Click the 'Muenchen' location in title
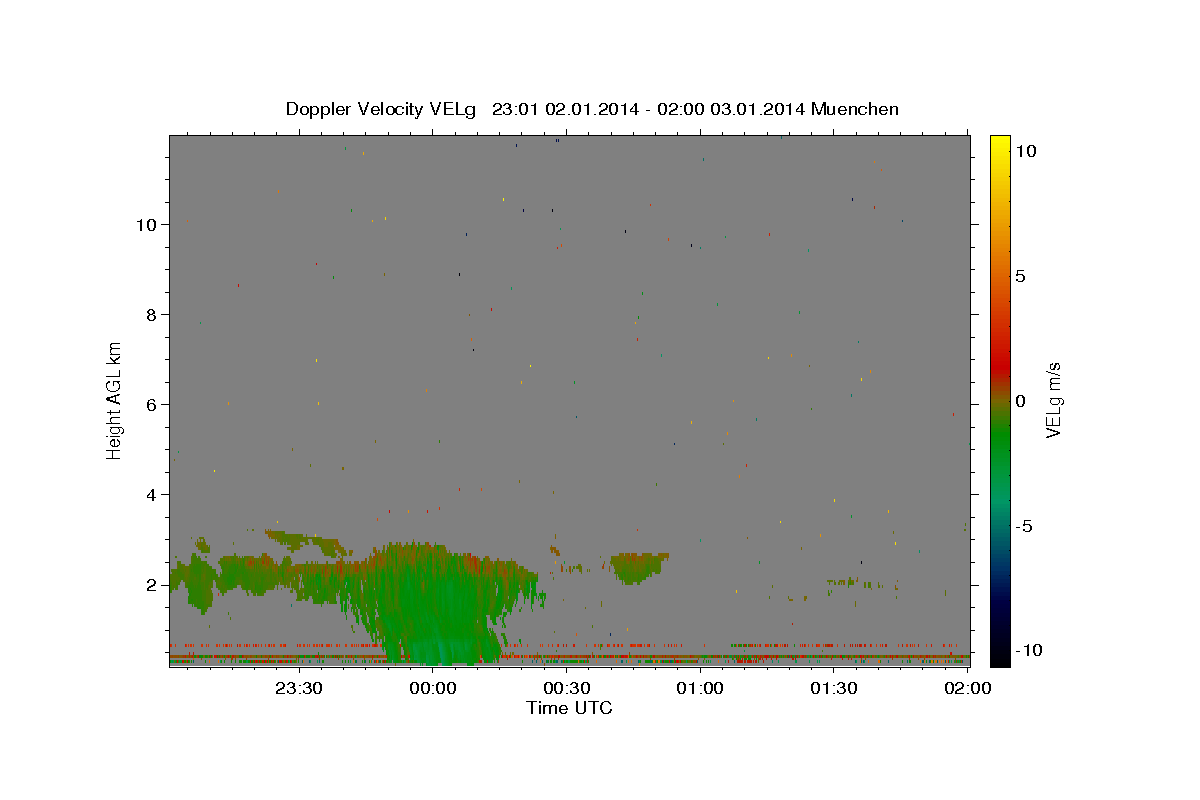The height and width of the screenshot is (800, 1200). click(856, 109)
